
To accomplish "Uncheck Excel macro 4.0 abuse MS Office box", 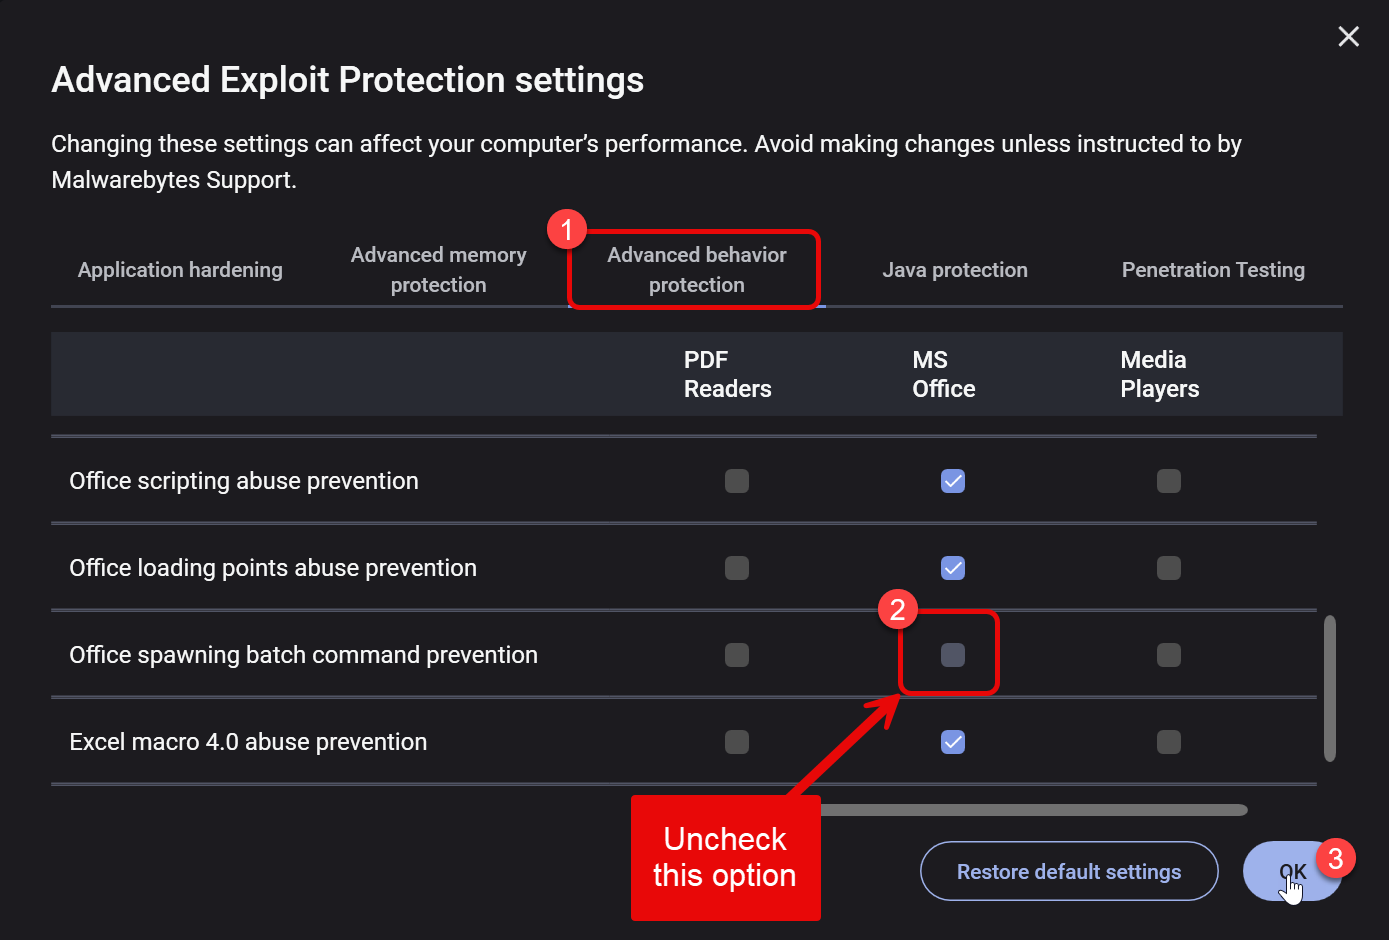I will [x=953, y=742].
